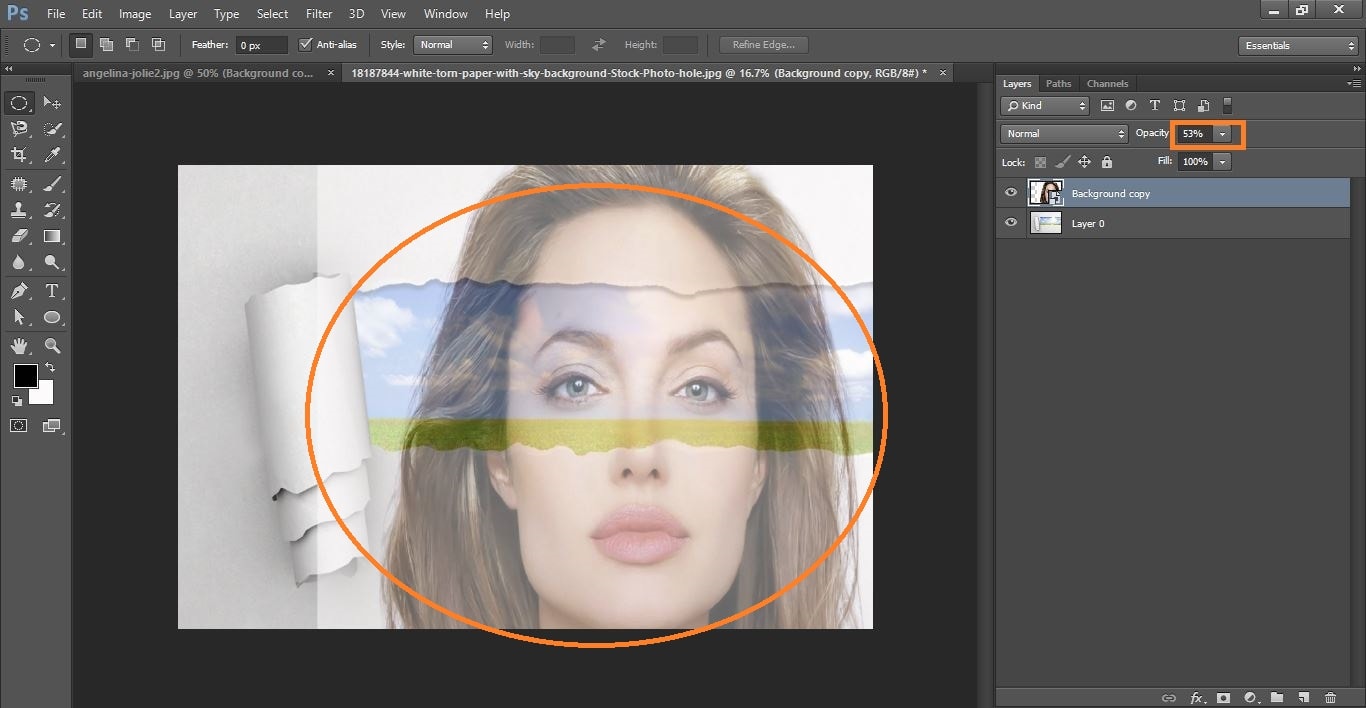Screen dimensions: 1366x708
Task: Hide the Background copy layer
Action: [x=1011, y=193]
